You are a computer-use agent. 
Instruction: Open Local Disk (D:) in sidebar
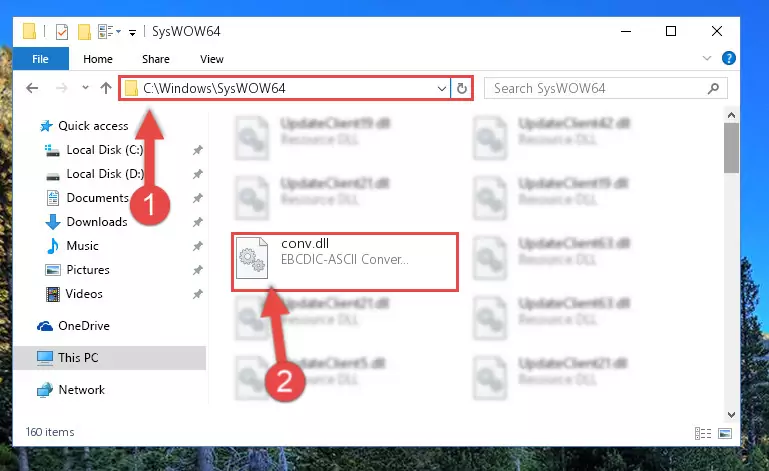[105, 174]
